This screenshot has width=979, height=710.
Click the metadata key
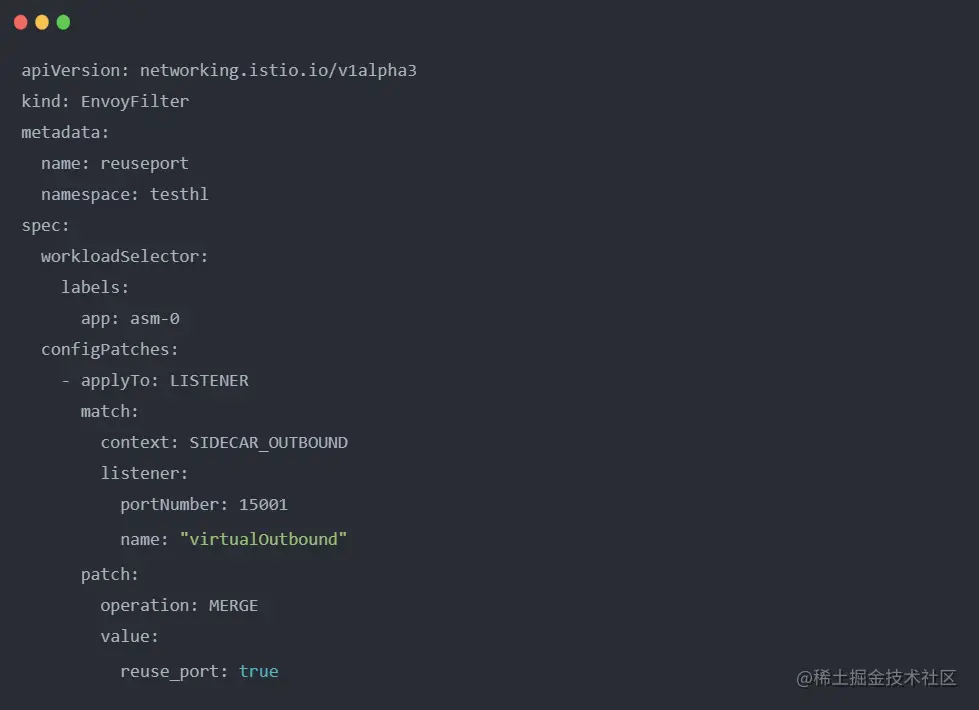[x=65, y=132]
